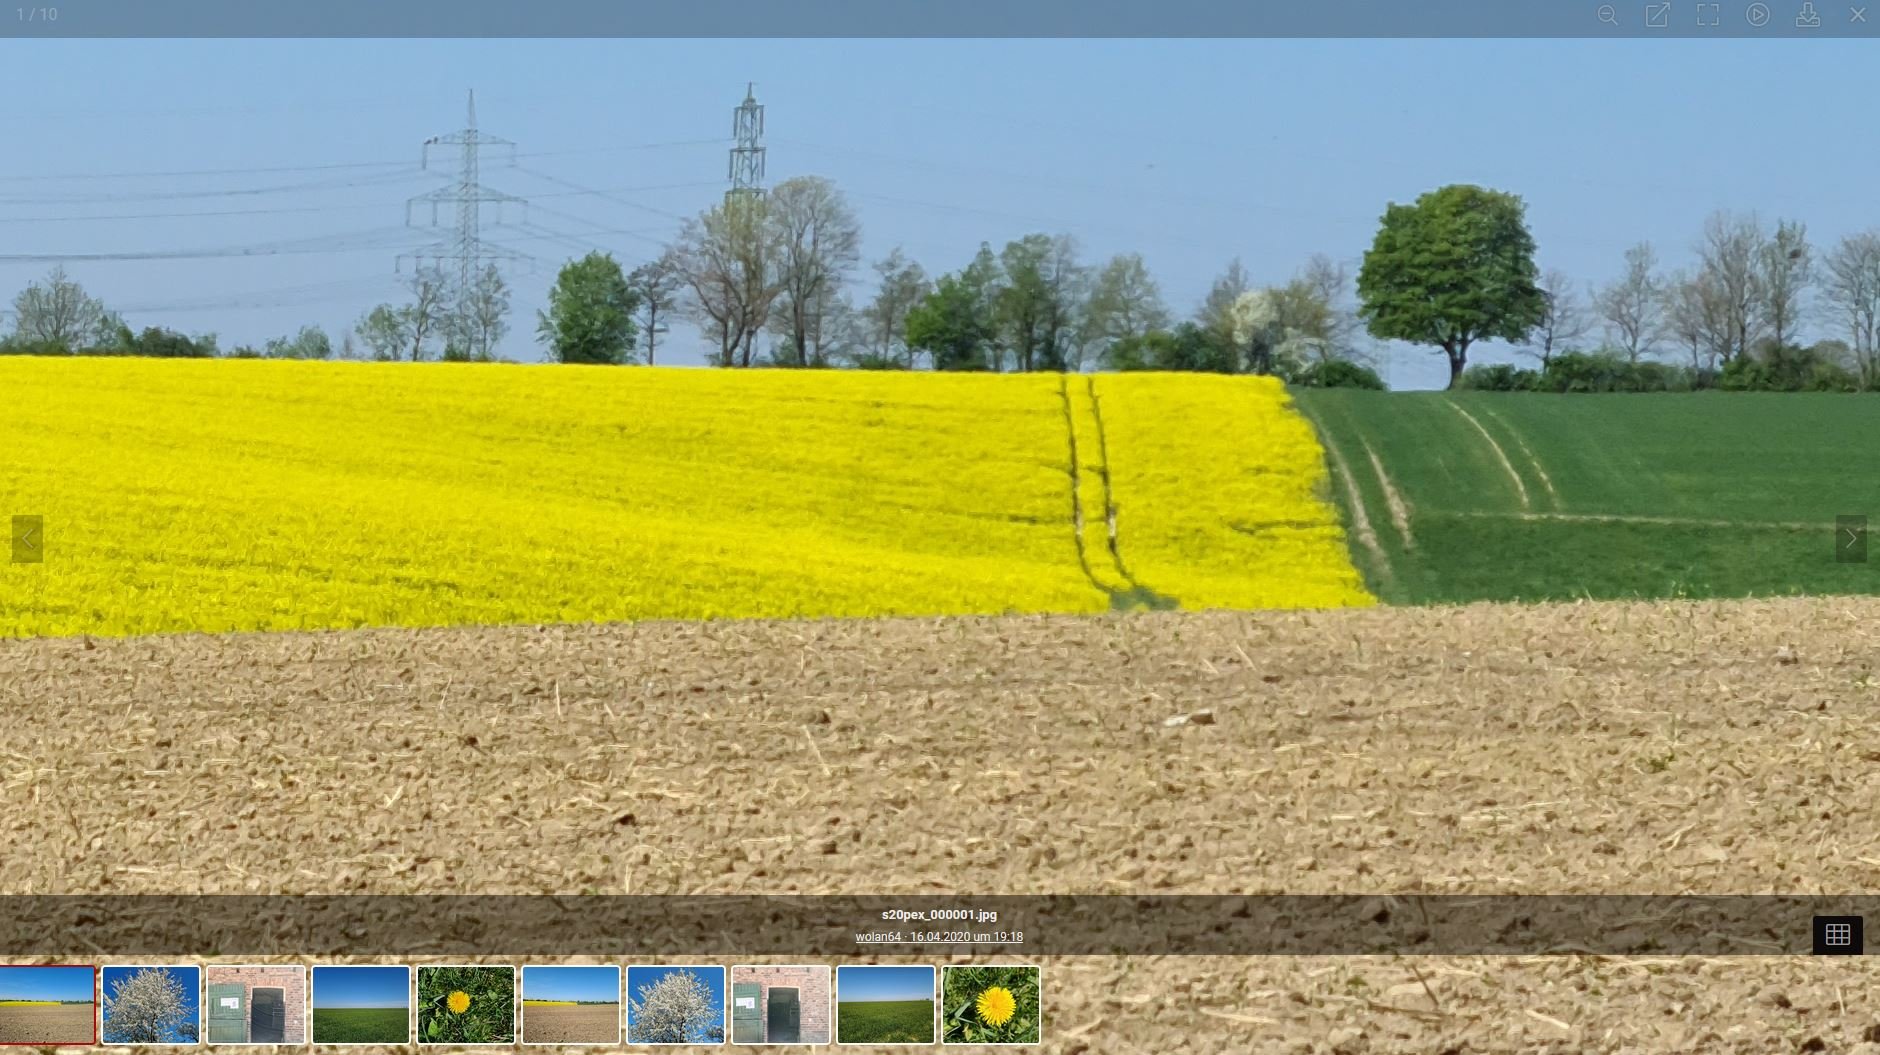Viewport: 1880px width, 1055px height.
Task: Go to next image arrow
Action: [1851, 539]
